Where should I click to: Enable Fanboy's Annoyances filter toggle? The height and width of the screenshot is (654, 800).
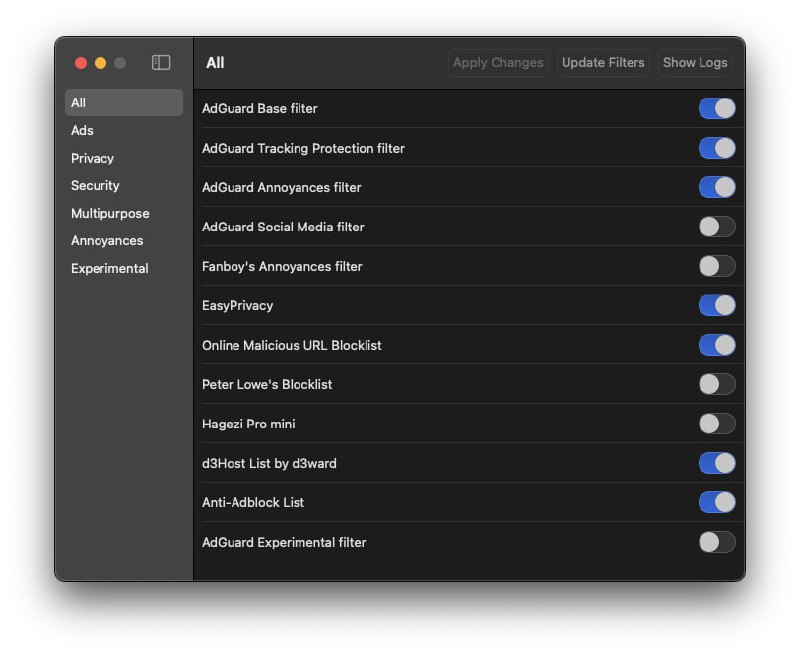pos(716,266)
